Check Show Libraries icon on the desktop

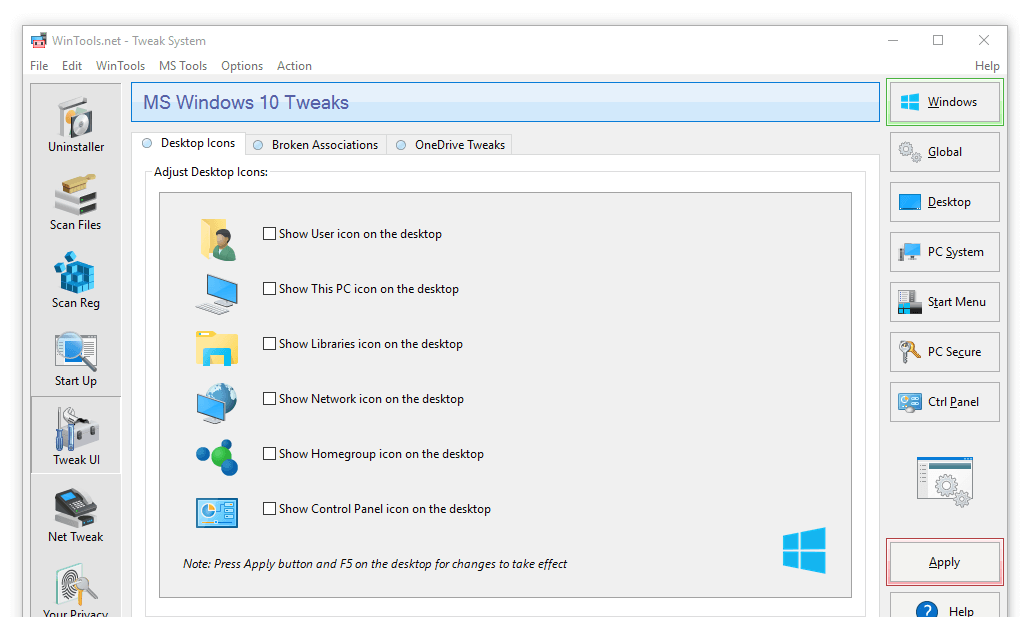pyautogui.click(x=269, y=343)
